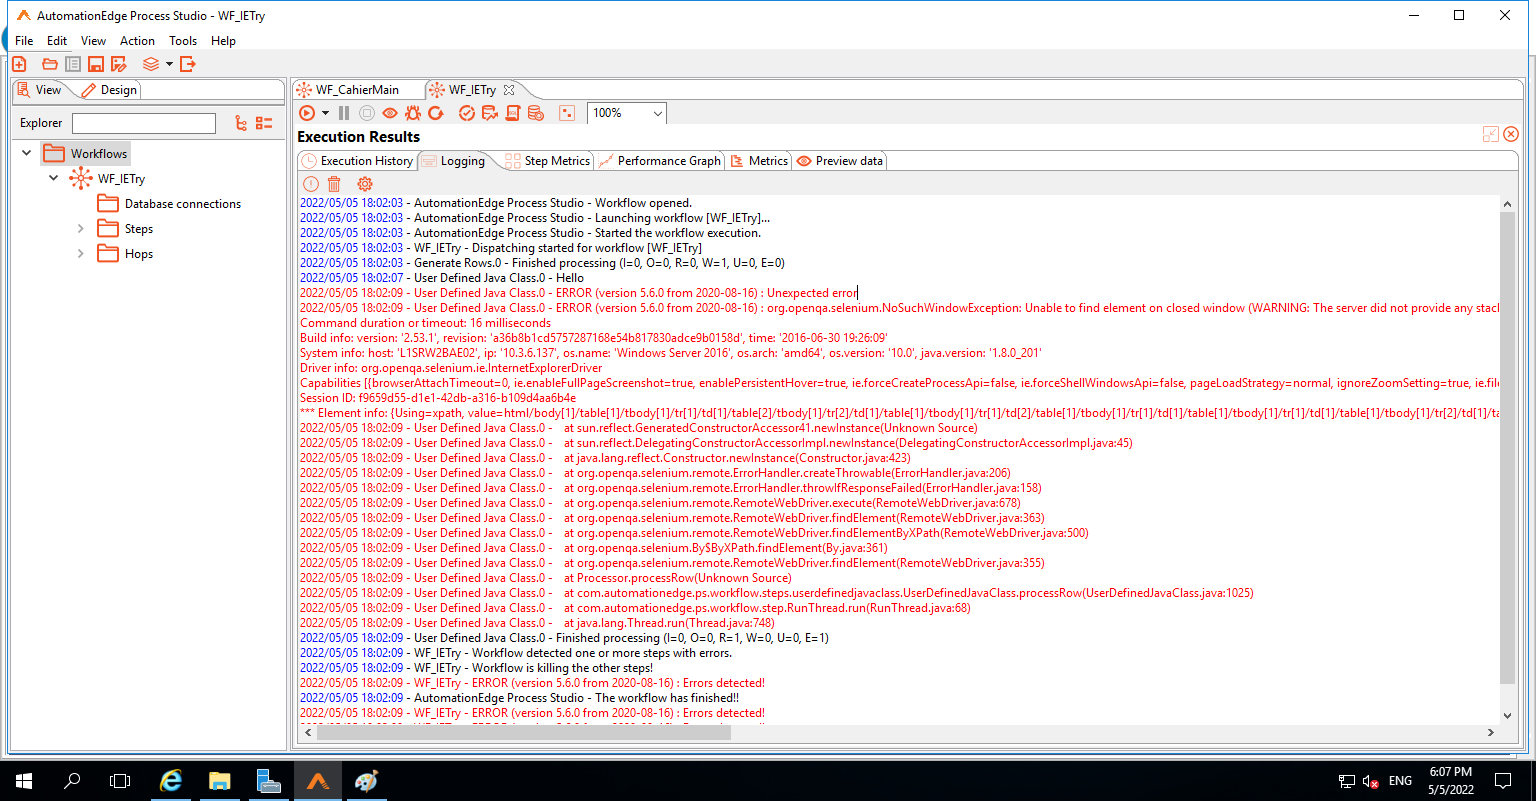The height and width of the screenshot is (801, 1536).
Task: Click the Task View taskbar icon
Action: [120, 781]
